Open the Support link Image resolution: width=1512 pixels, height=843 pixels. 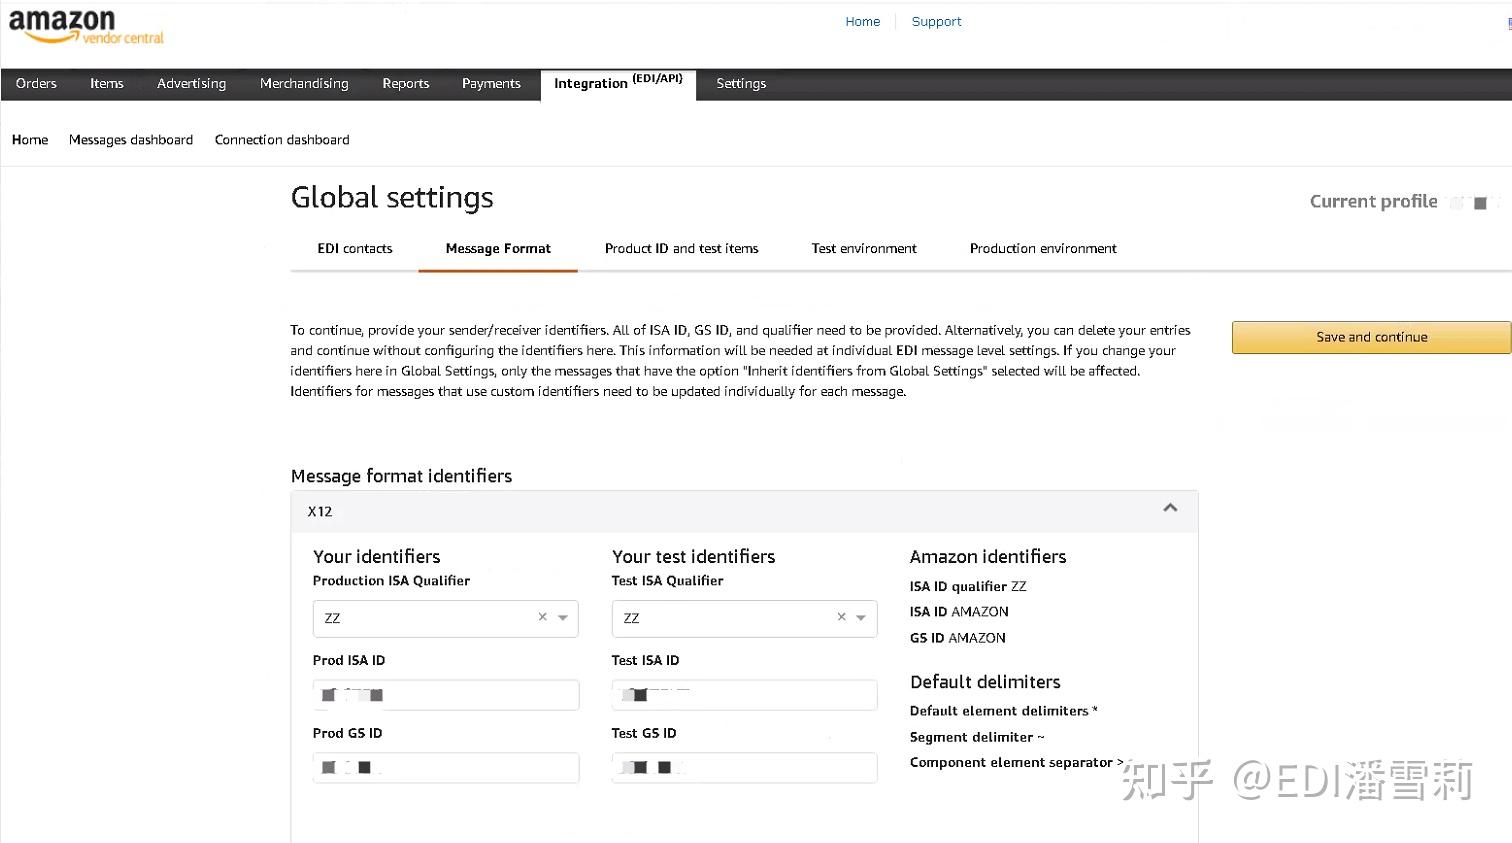click(x=936, y=21)
